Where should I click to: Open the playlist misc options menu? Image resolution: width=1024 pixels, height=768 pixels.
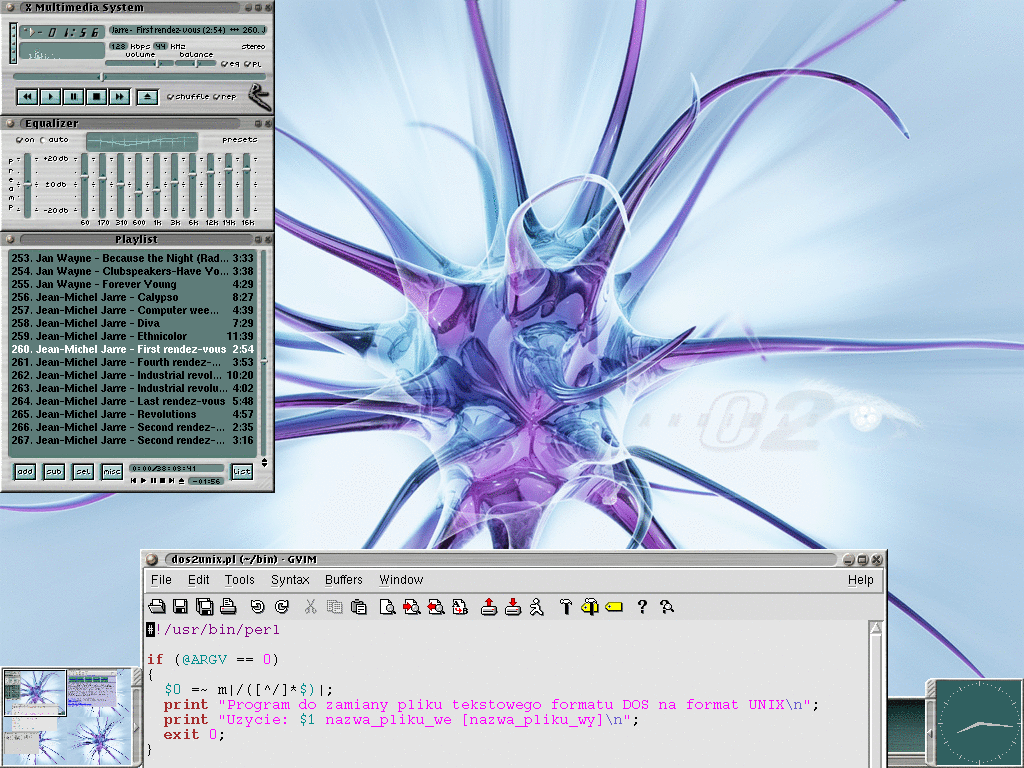point(111,471)
